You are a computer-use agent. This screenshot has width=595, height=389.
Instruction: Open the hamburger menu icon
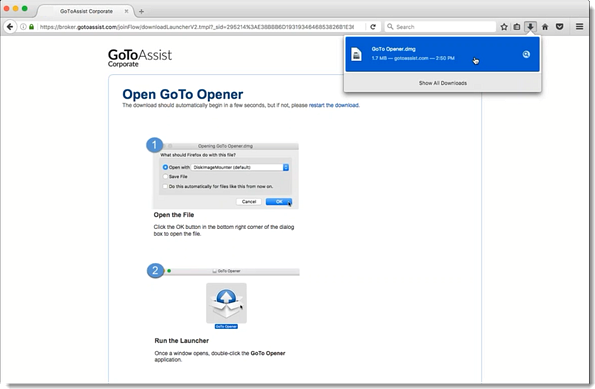click(579, 27)
